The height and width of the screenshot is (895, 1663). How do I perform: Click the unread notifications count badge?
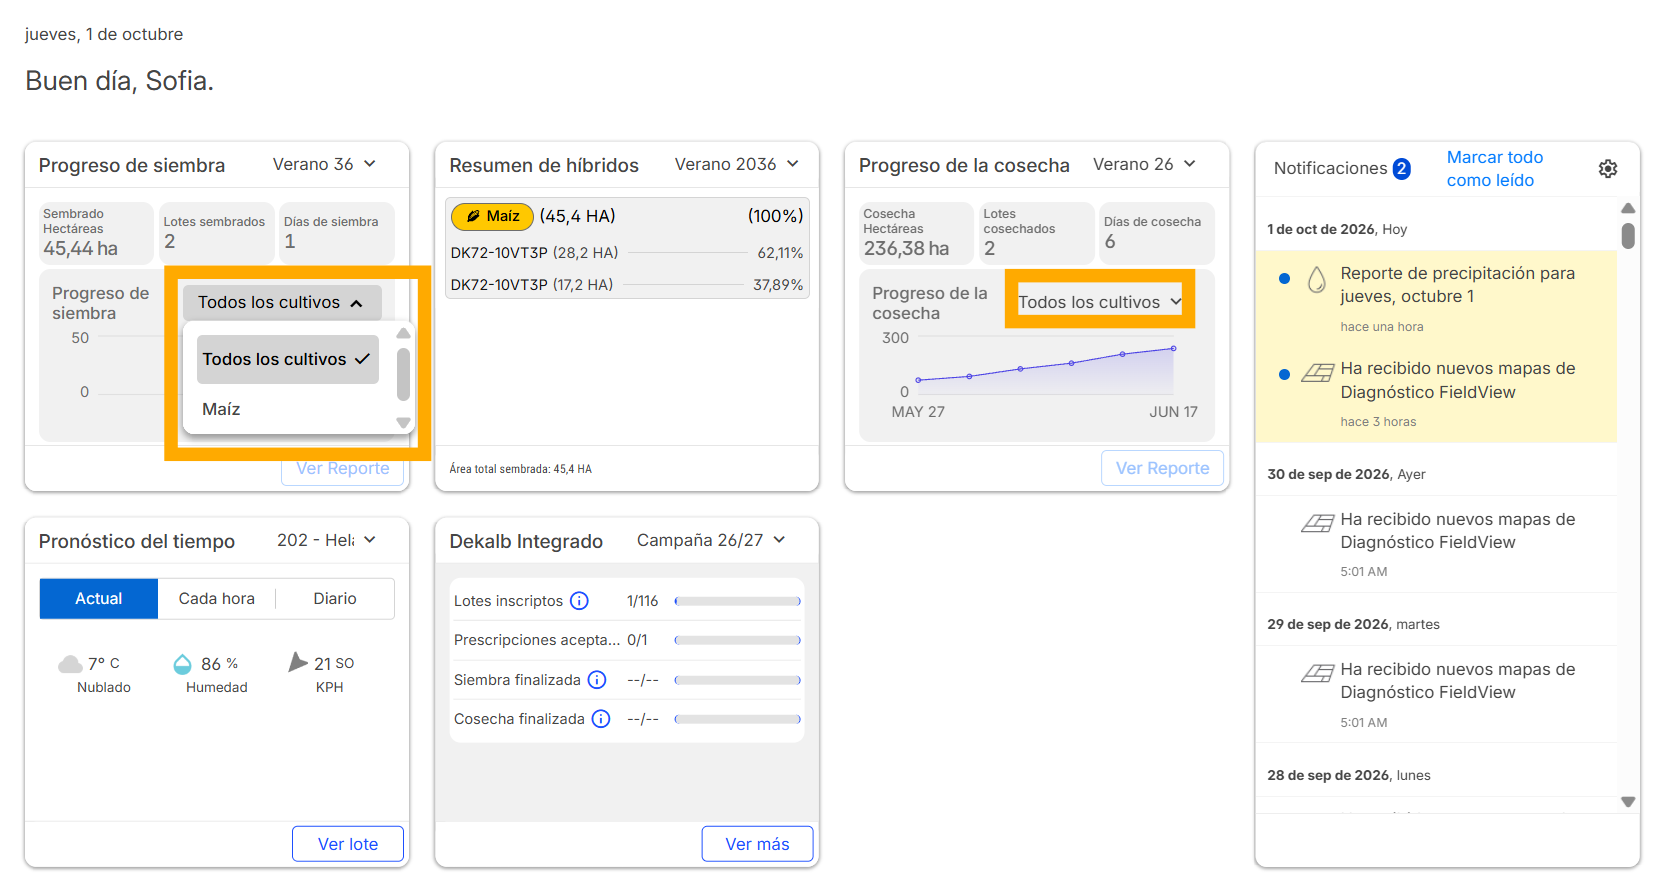coord(1402,169)
